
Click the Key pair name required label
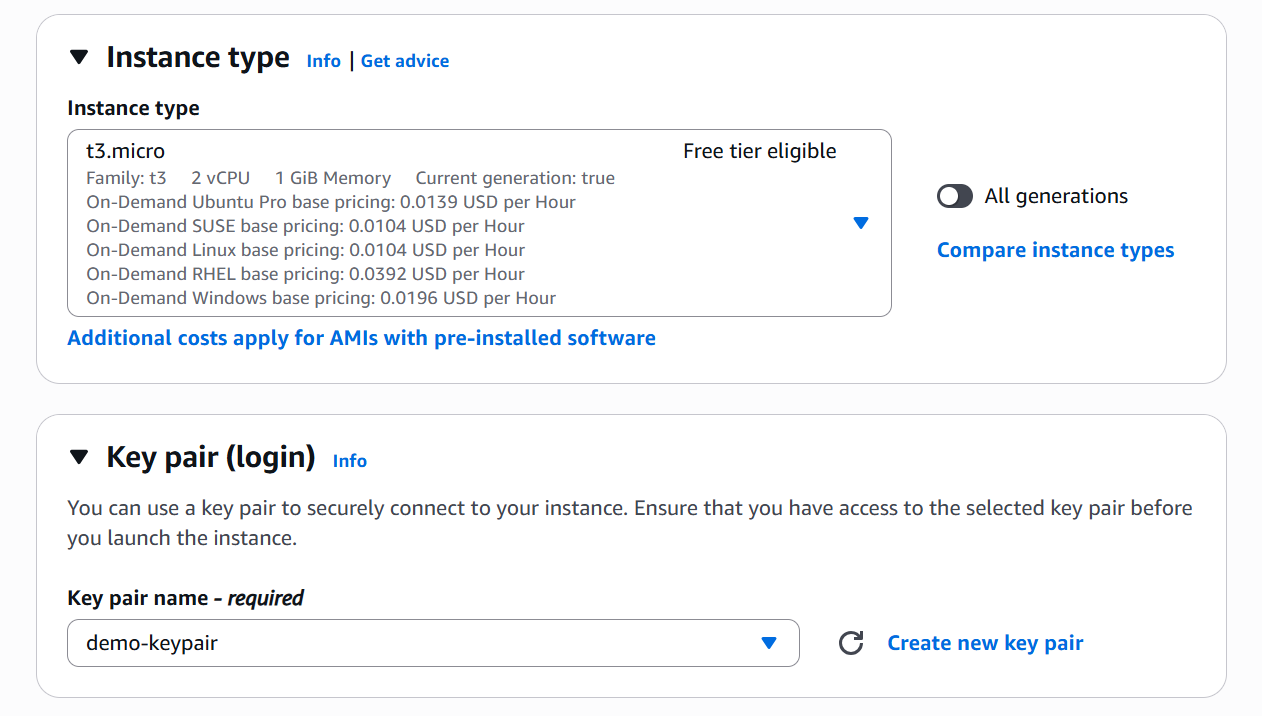pyautogui.click(x=185, y=598)
